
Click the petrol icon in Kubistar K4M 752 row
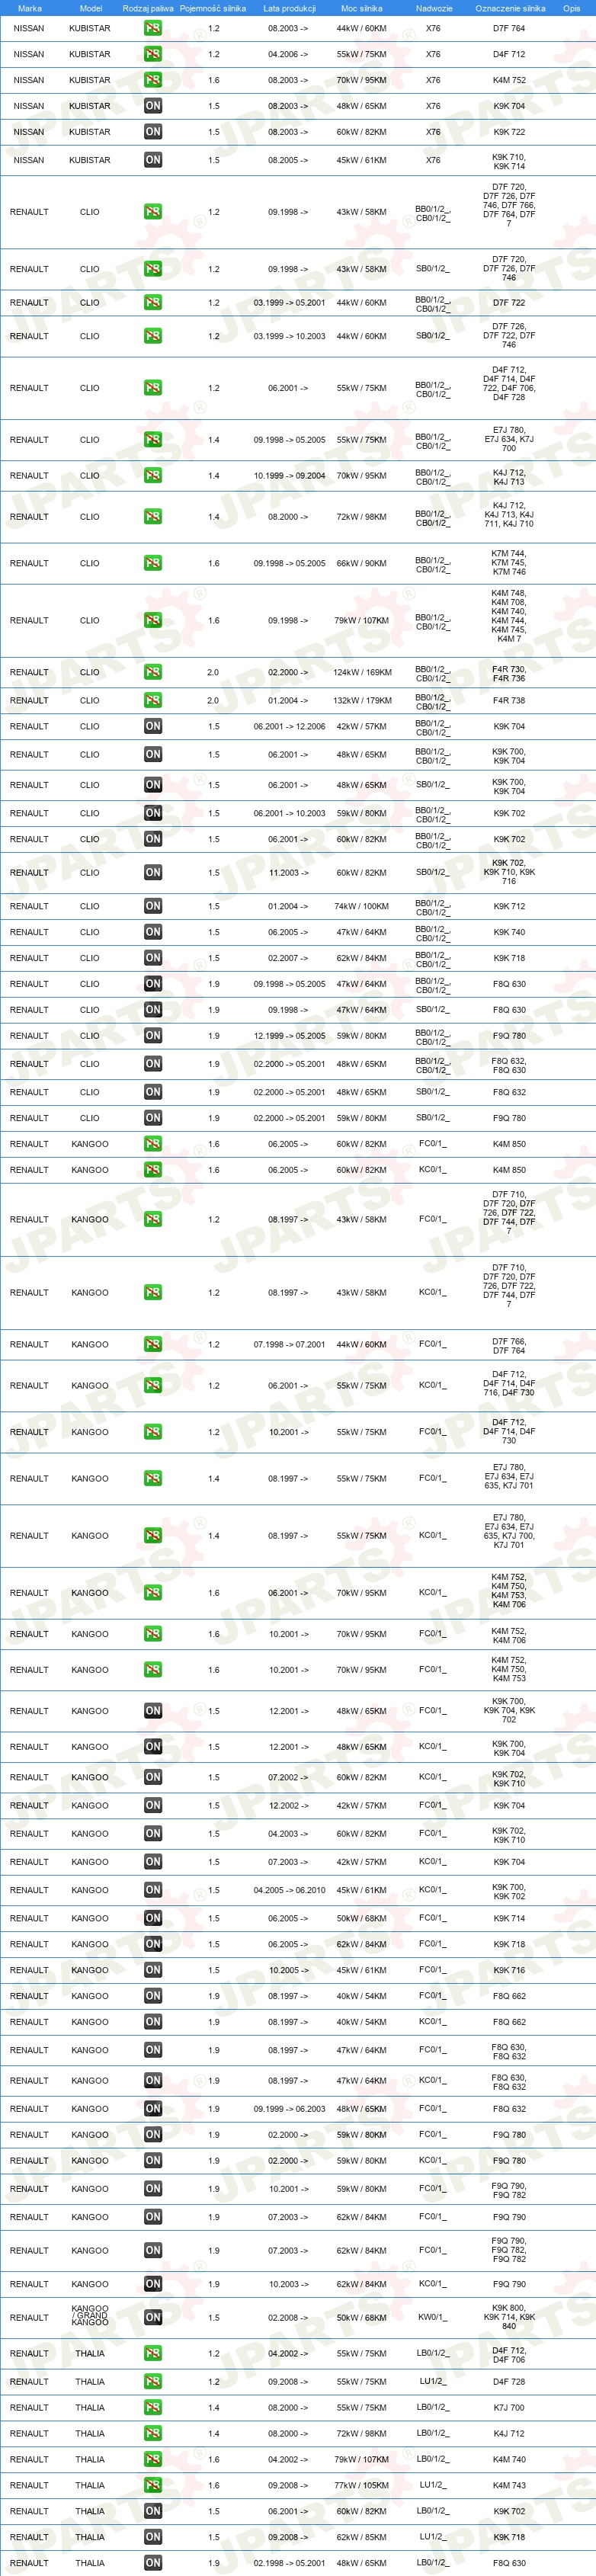[153, 80]
